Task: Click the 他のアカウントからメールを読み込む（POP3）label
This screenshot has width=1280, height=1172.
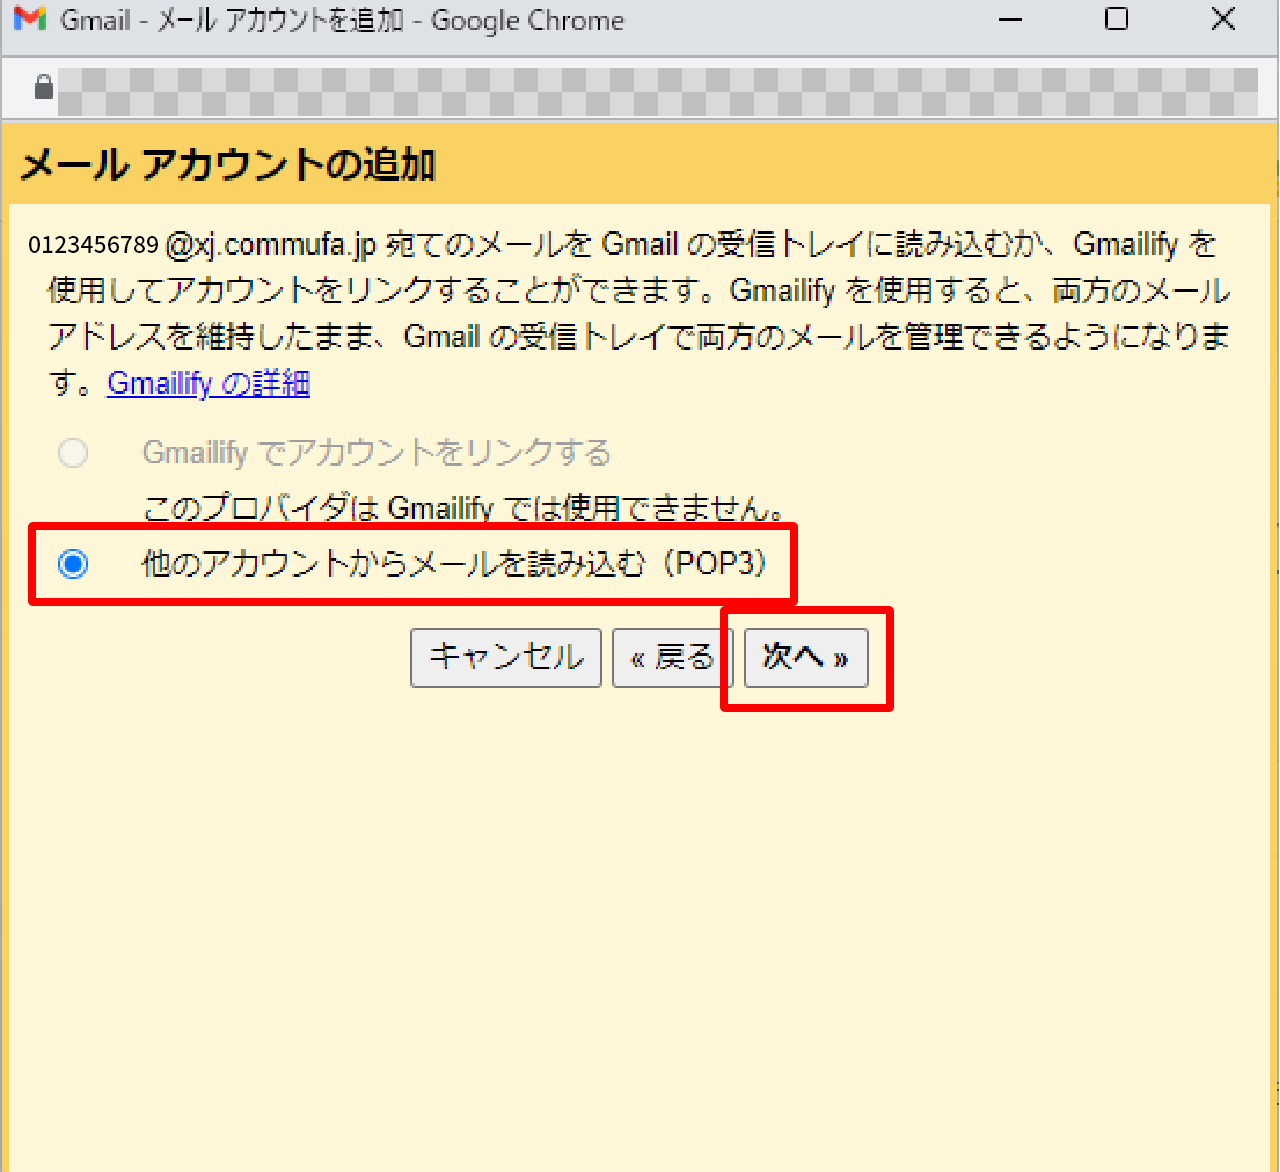Action: pyautogui.click(x=455, y=564)
